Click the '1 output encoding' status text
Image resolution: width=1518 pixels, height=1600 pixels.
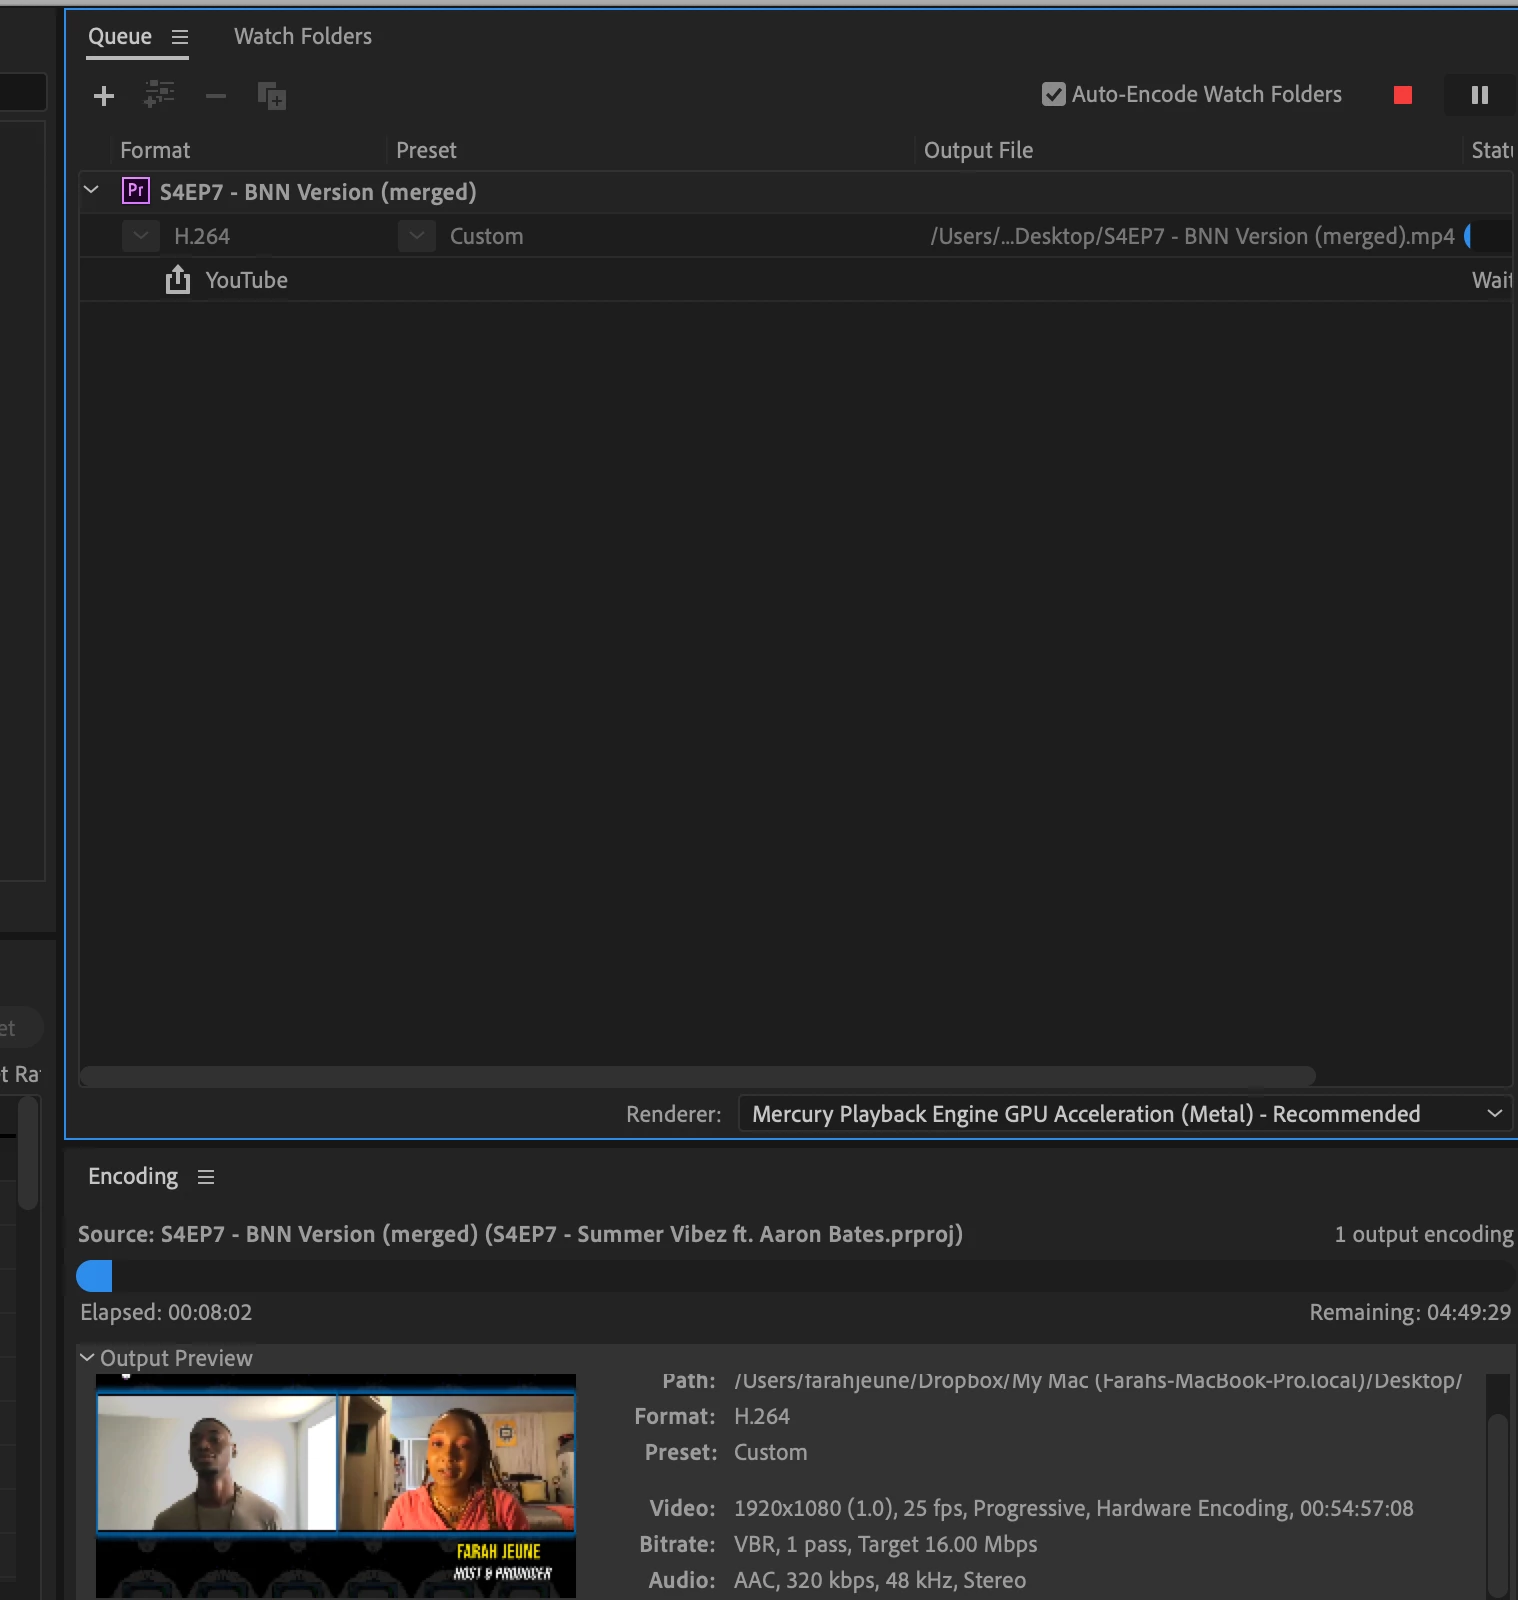(x=1424, y=1234)
